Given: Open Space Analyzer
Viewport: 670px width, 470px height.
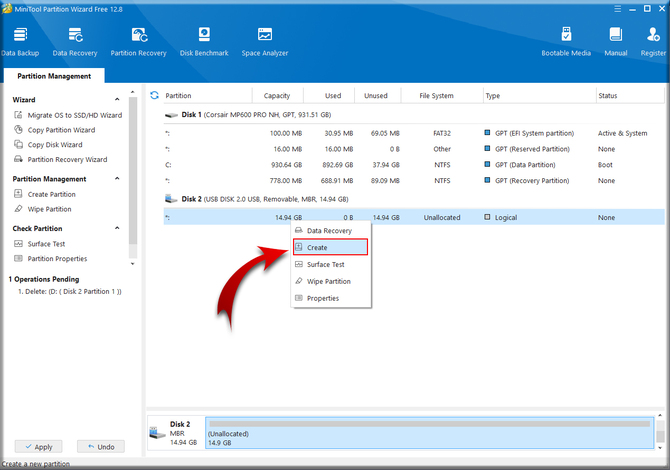Looking at the screenshot, I should click(x=264, y=41).
